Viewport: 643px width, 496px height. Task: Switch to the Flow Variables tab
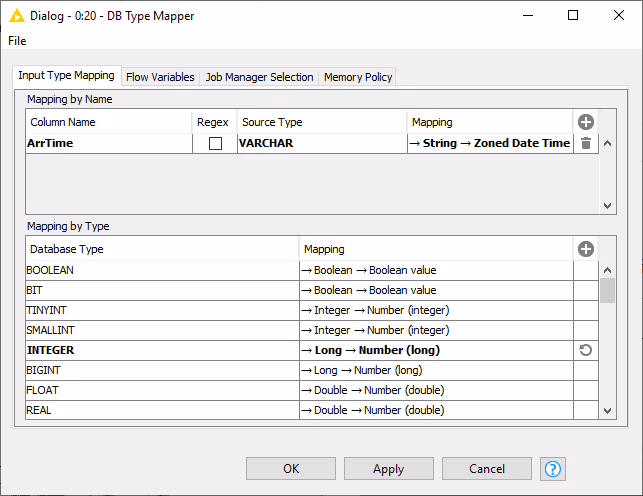pos(160,77)
